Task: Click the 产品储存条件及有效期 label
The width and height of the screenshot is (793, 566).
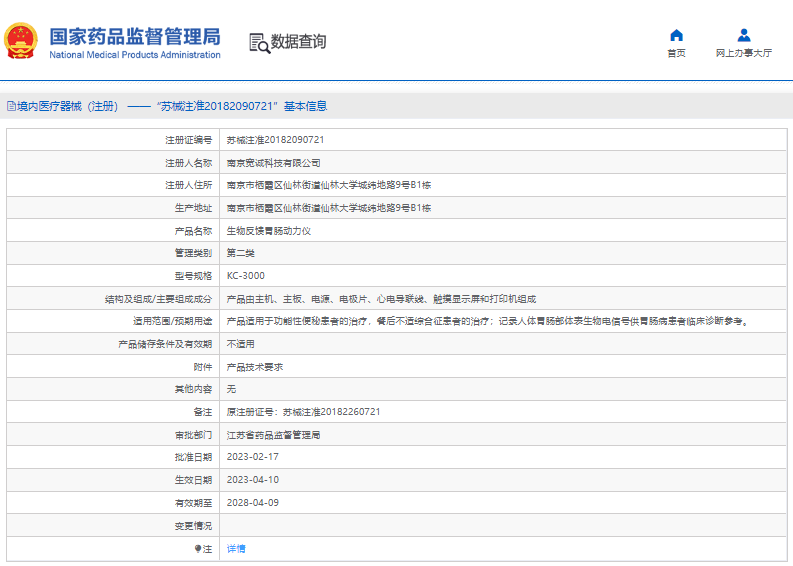Action: (x=165, y=344)
